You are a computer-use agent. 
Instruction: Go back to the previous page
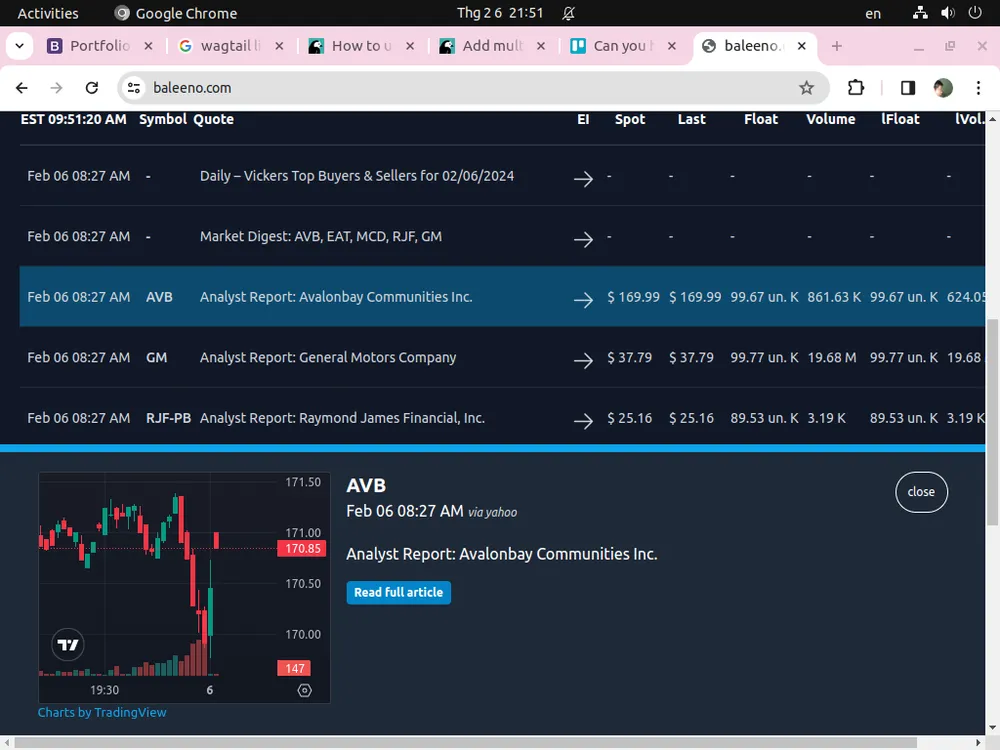22,88
